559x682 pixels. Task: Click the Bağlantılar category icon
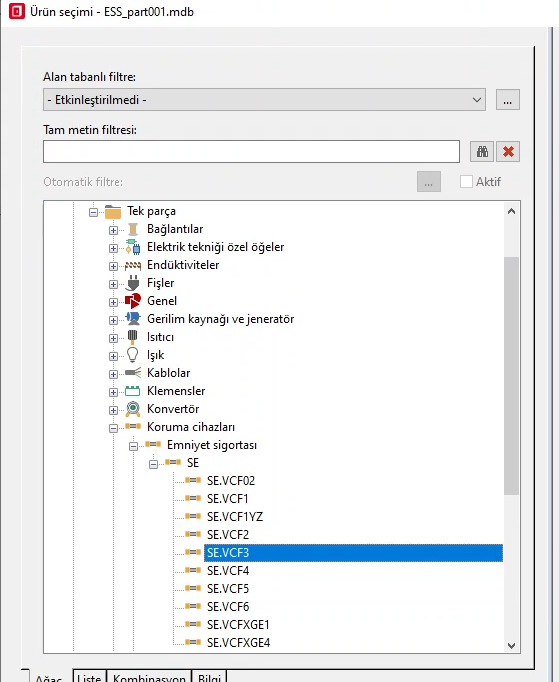pyautogui.click(x=133, y=229)
